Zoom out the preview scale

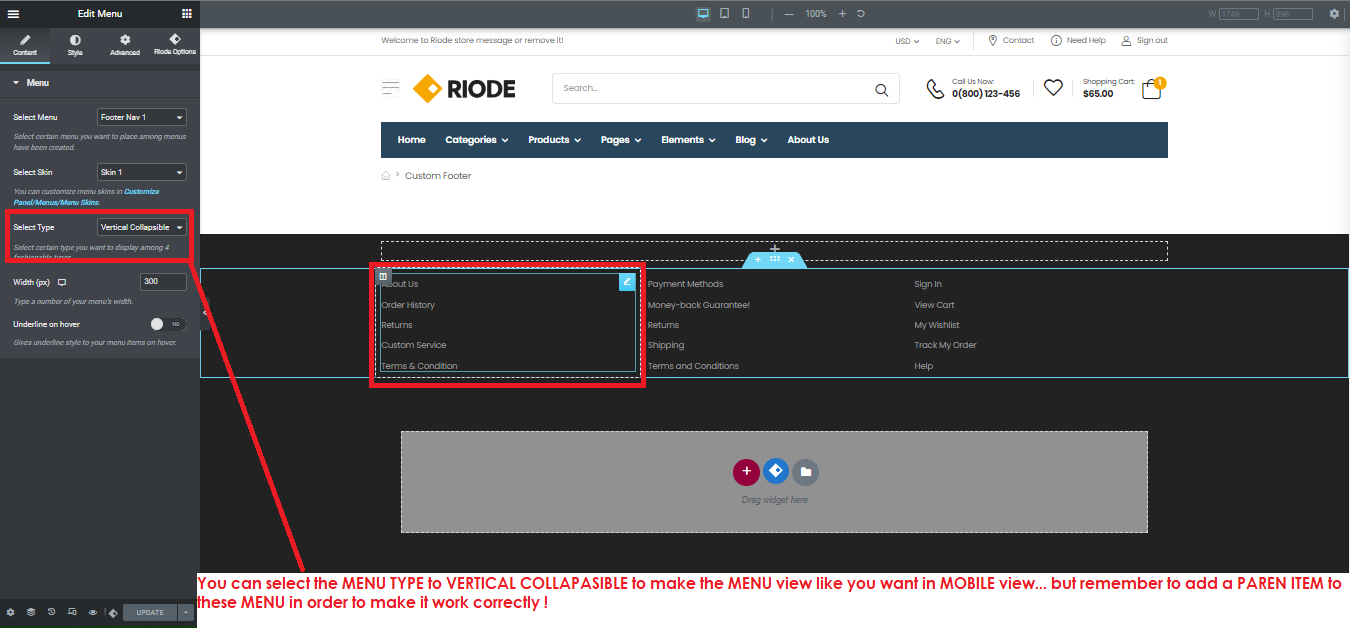tap(789, 14)
